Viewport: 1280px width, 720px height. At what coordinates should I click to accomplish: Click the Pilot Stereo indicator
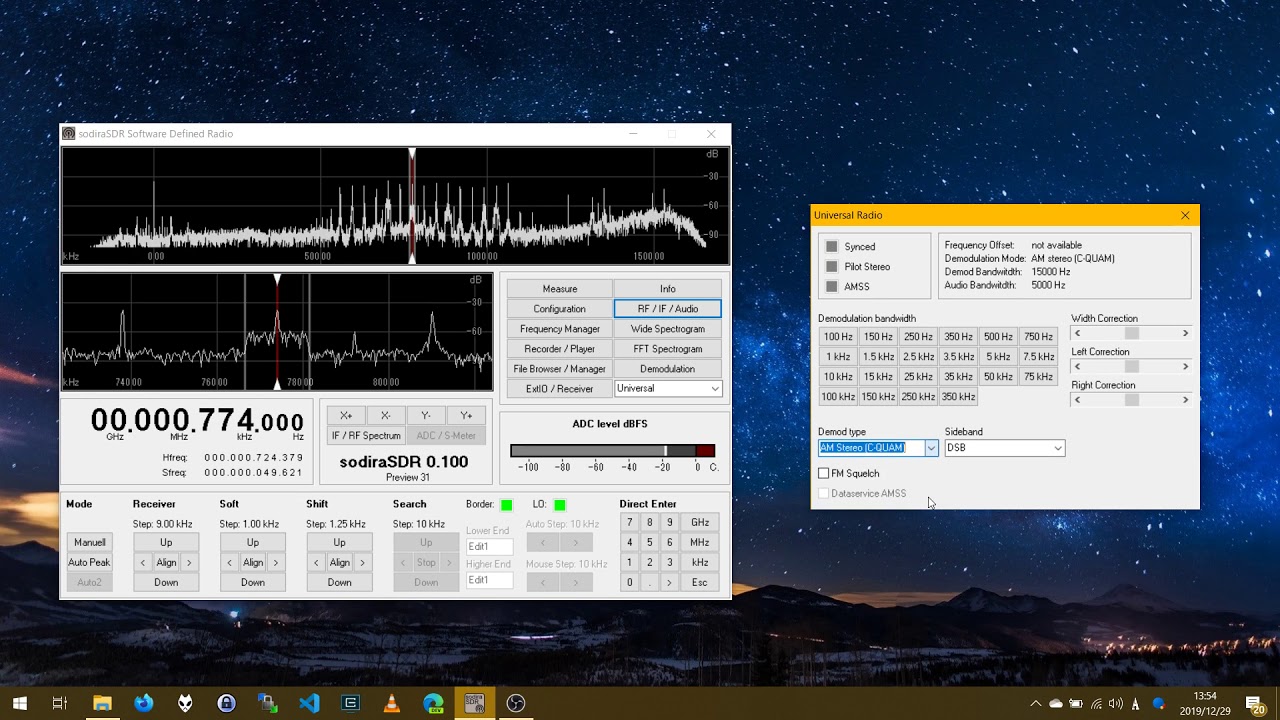click(x=831, y=267)
